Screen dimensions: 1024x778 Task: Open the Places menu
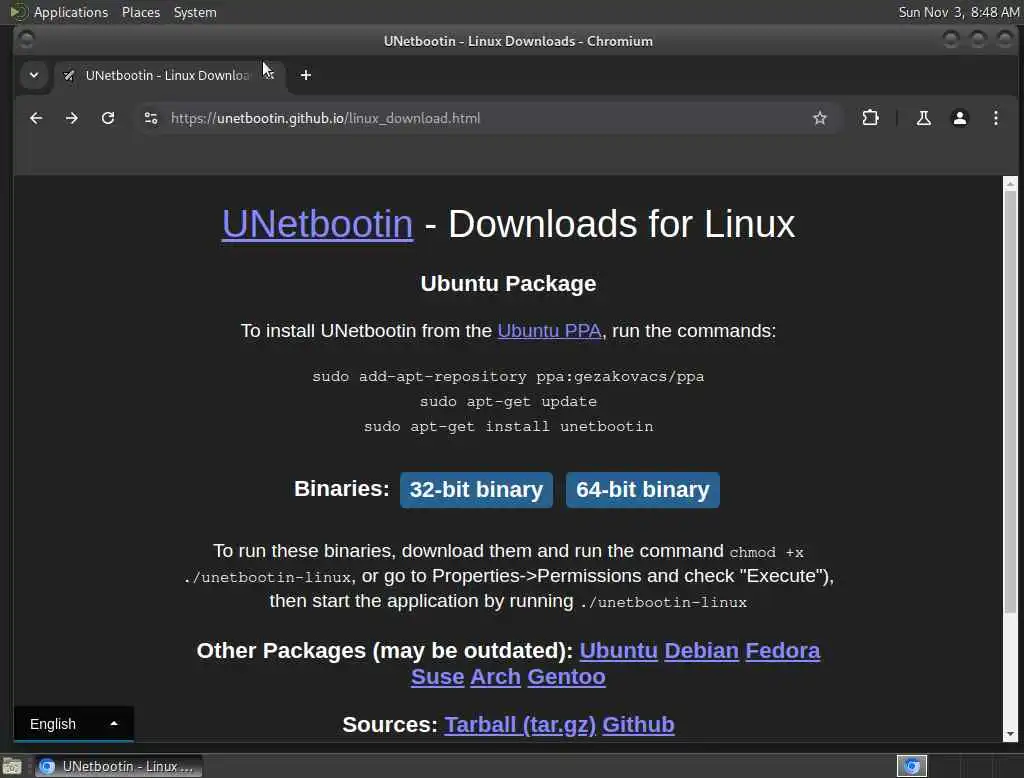(x=141, y=12)
